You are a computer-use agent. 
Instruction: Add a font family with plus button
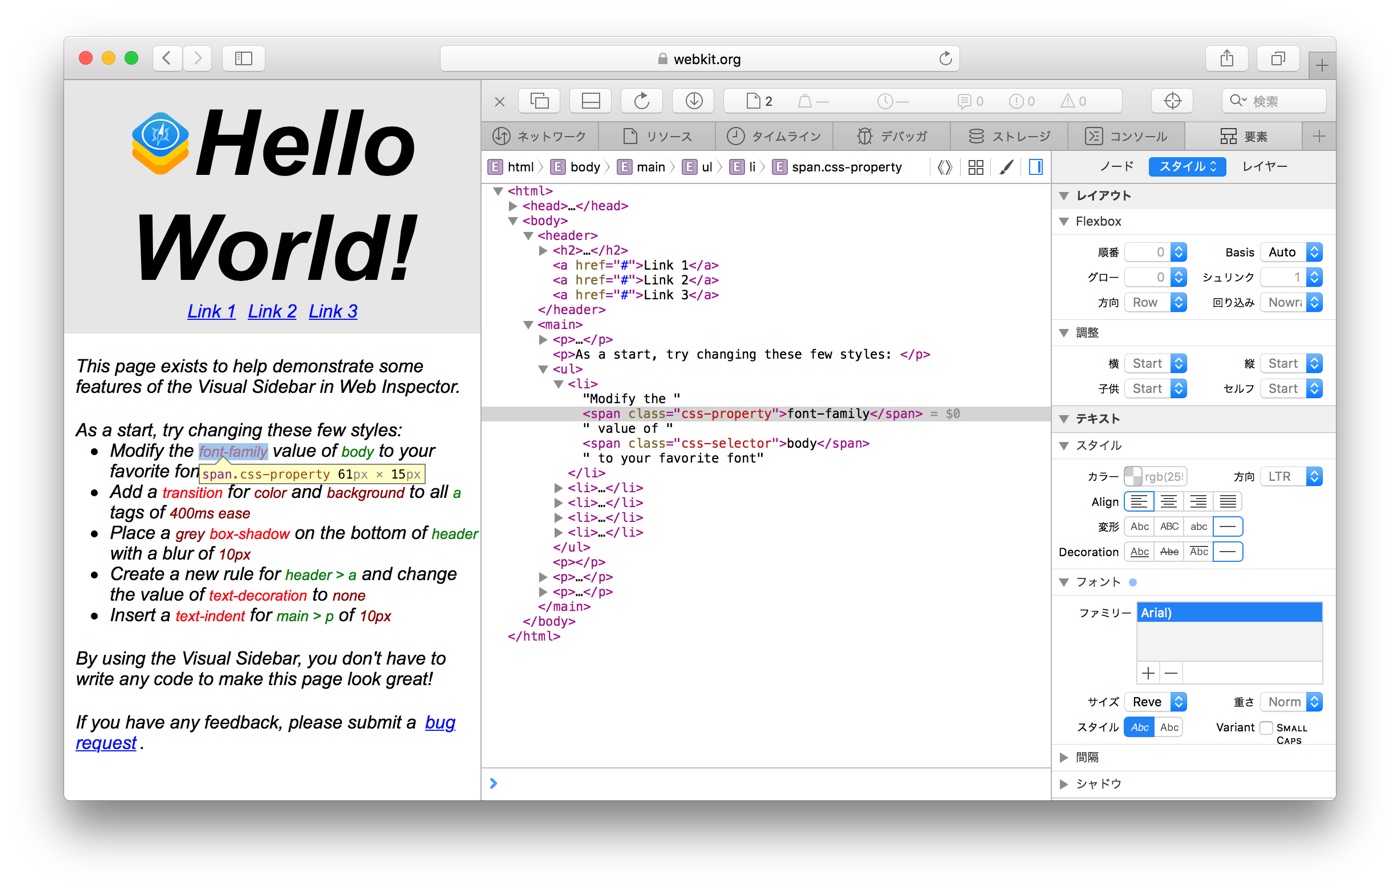[x=1148, y=673]
